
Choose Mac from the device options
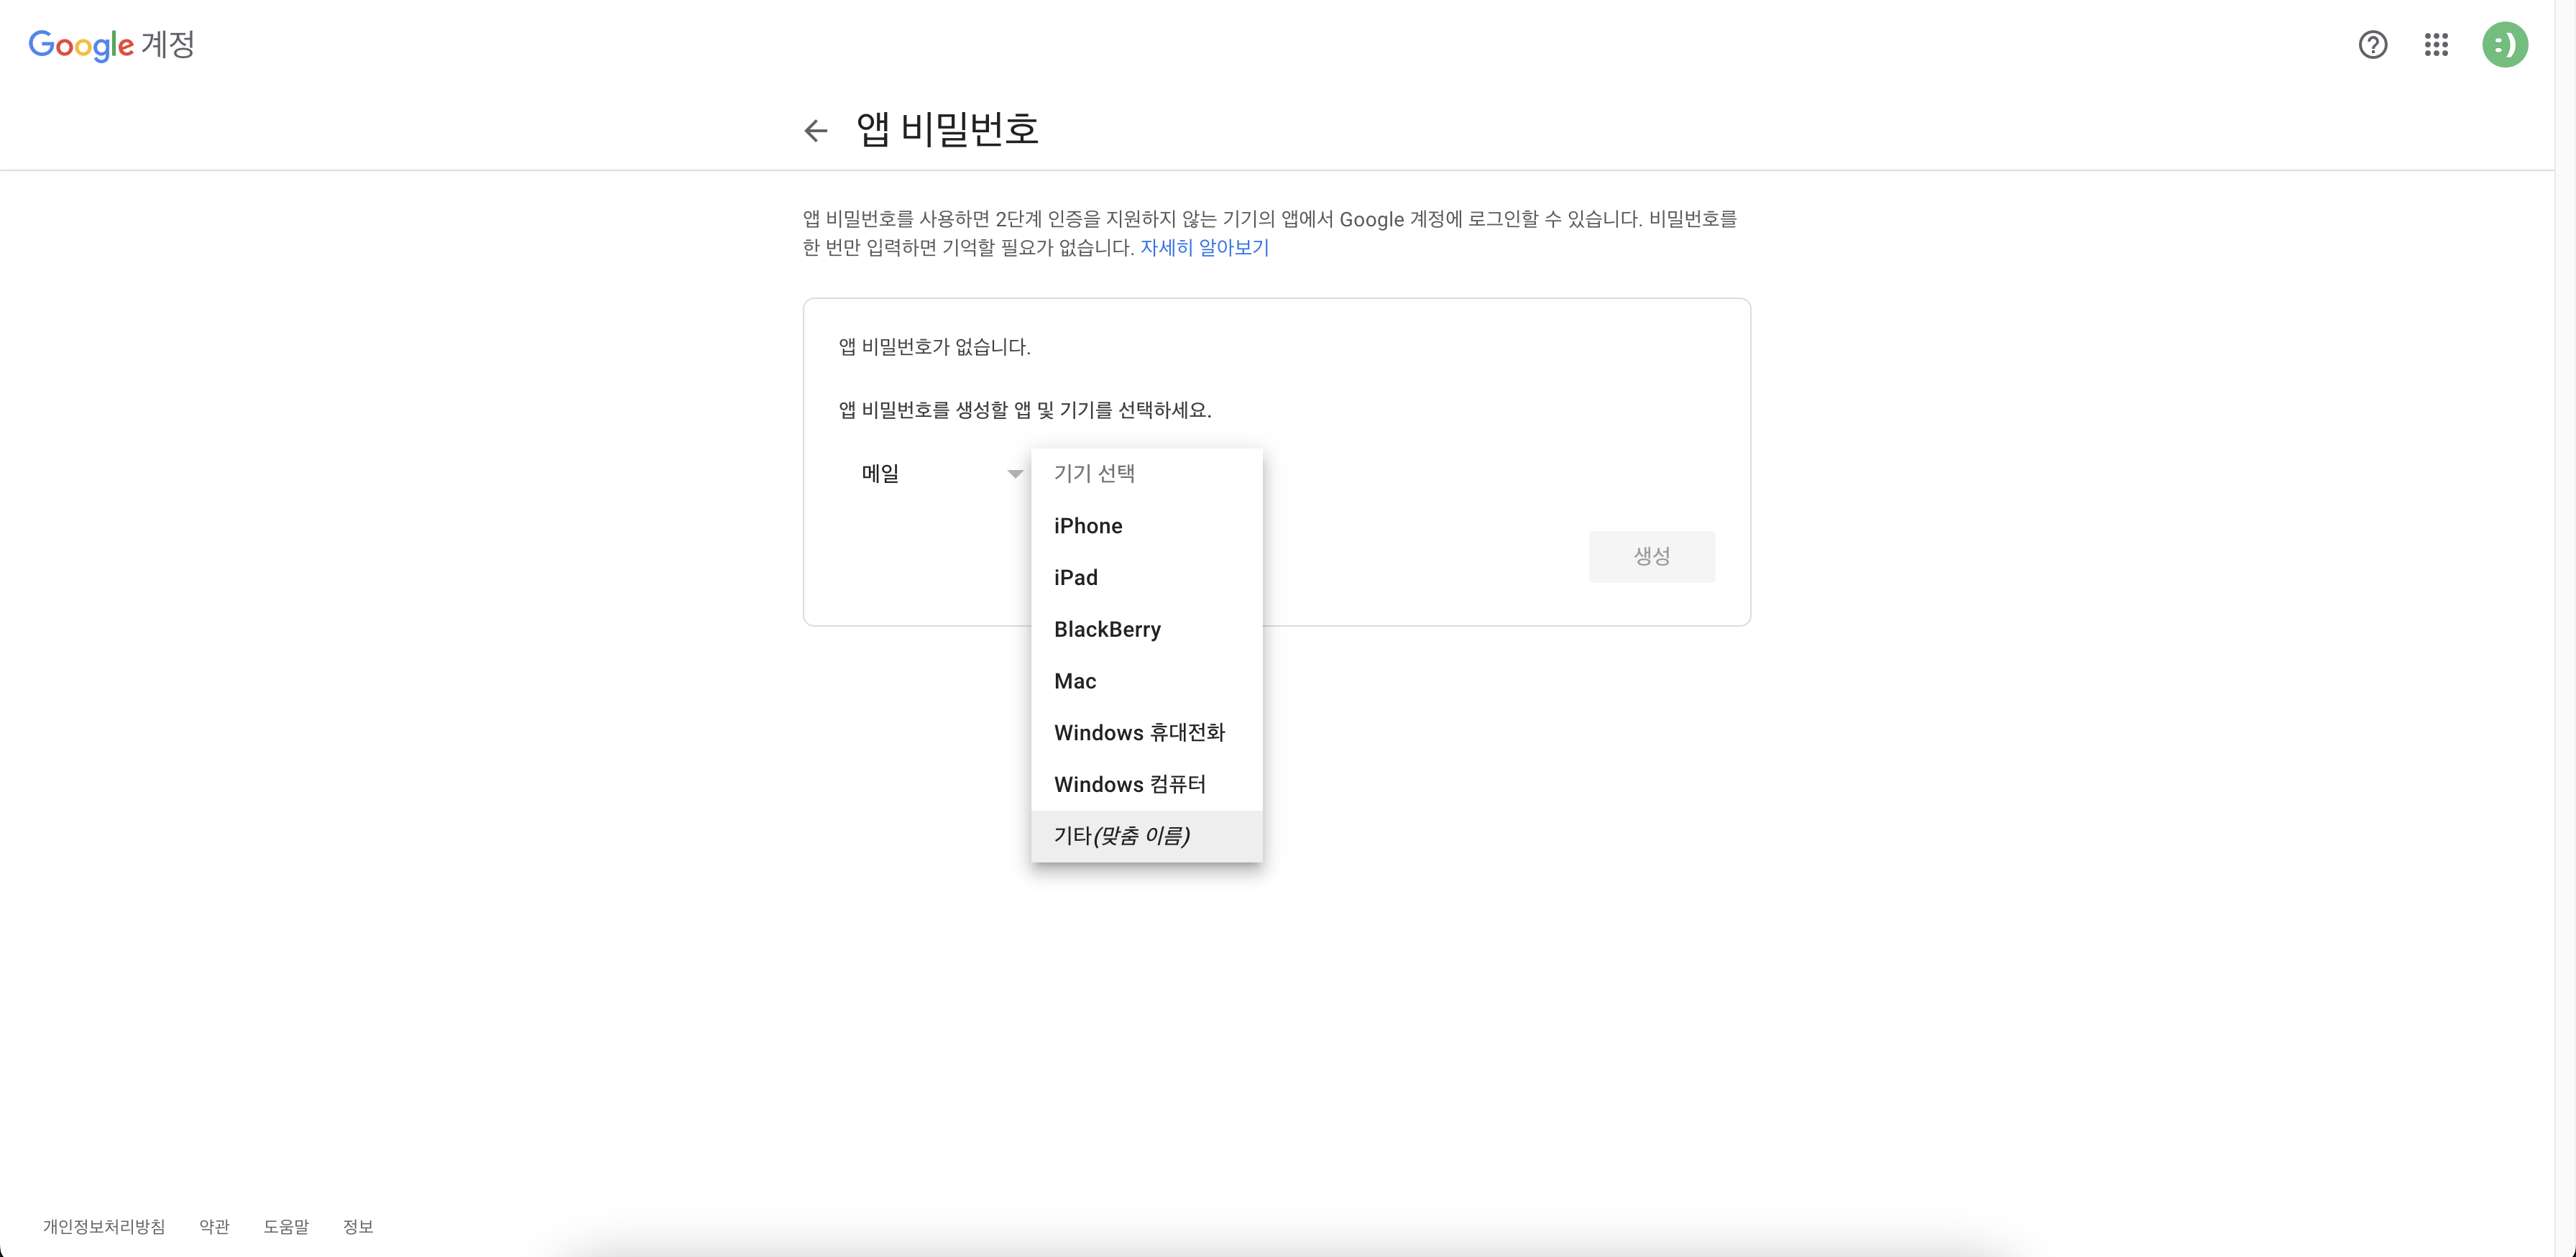point(1075,681)
